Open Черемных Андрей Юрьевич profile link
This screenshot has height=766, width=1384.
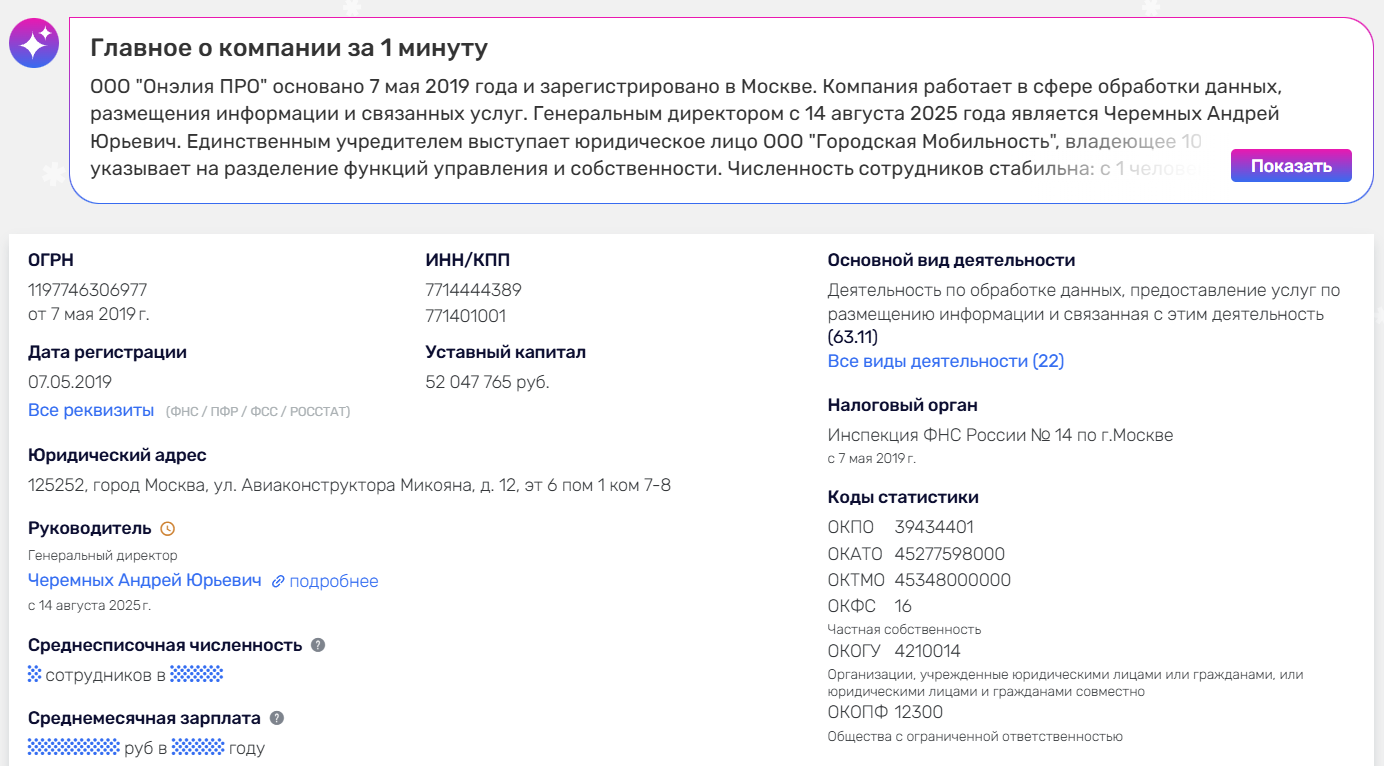[145, 581]
